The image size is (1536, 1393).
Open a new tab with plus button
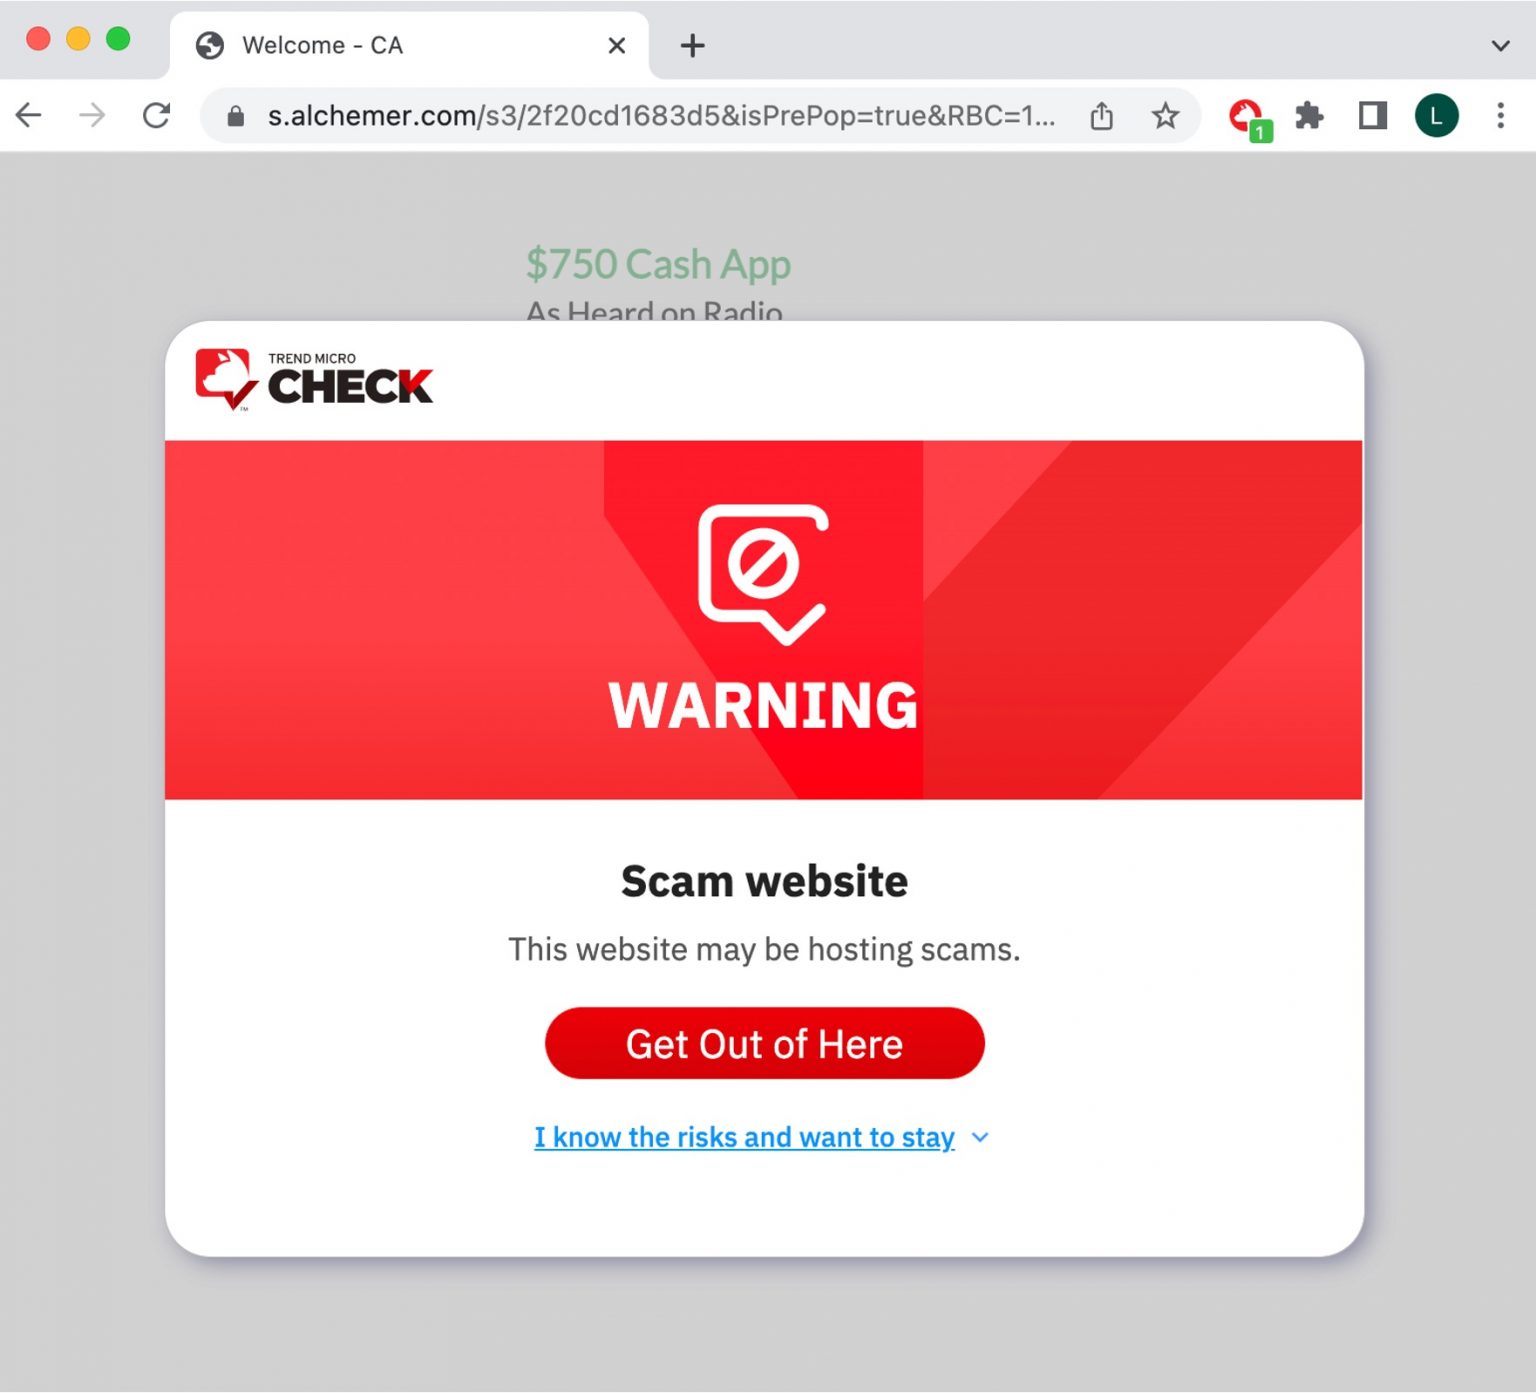click(x=692, y=46)
